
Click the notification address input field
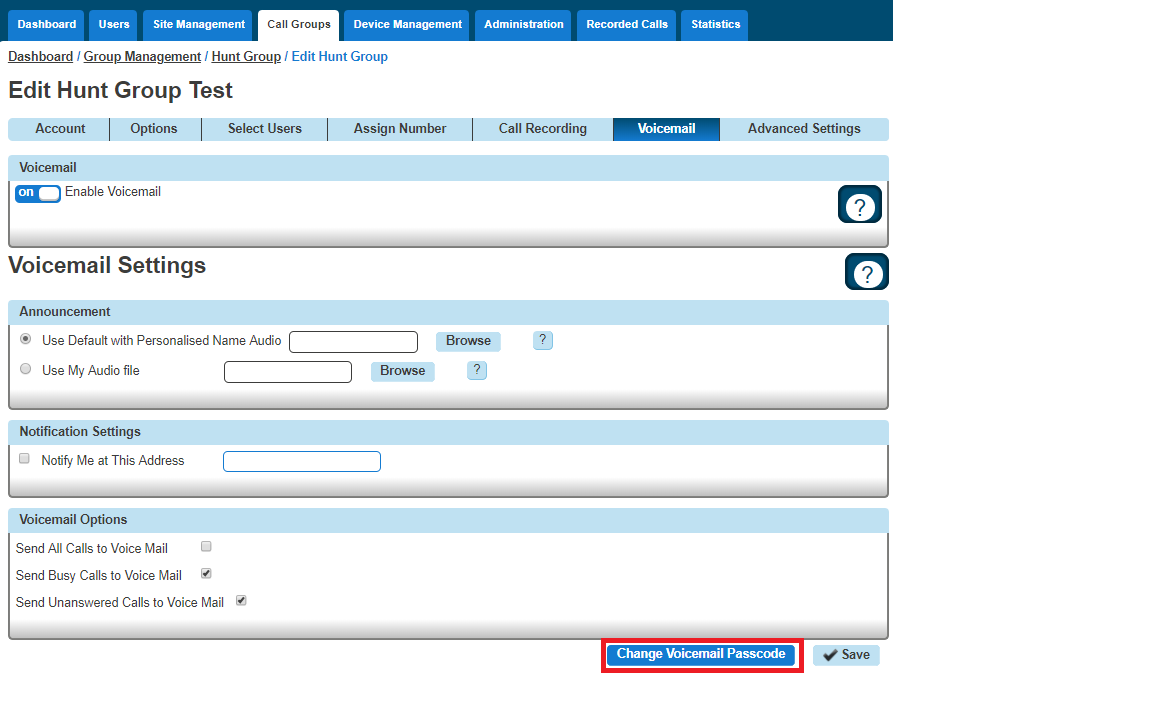(x=302, y=462)
